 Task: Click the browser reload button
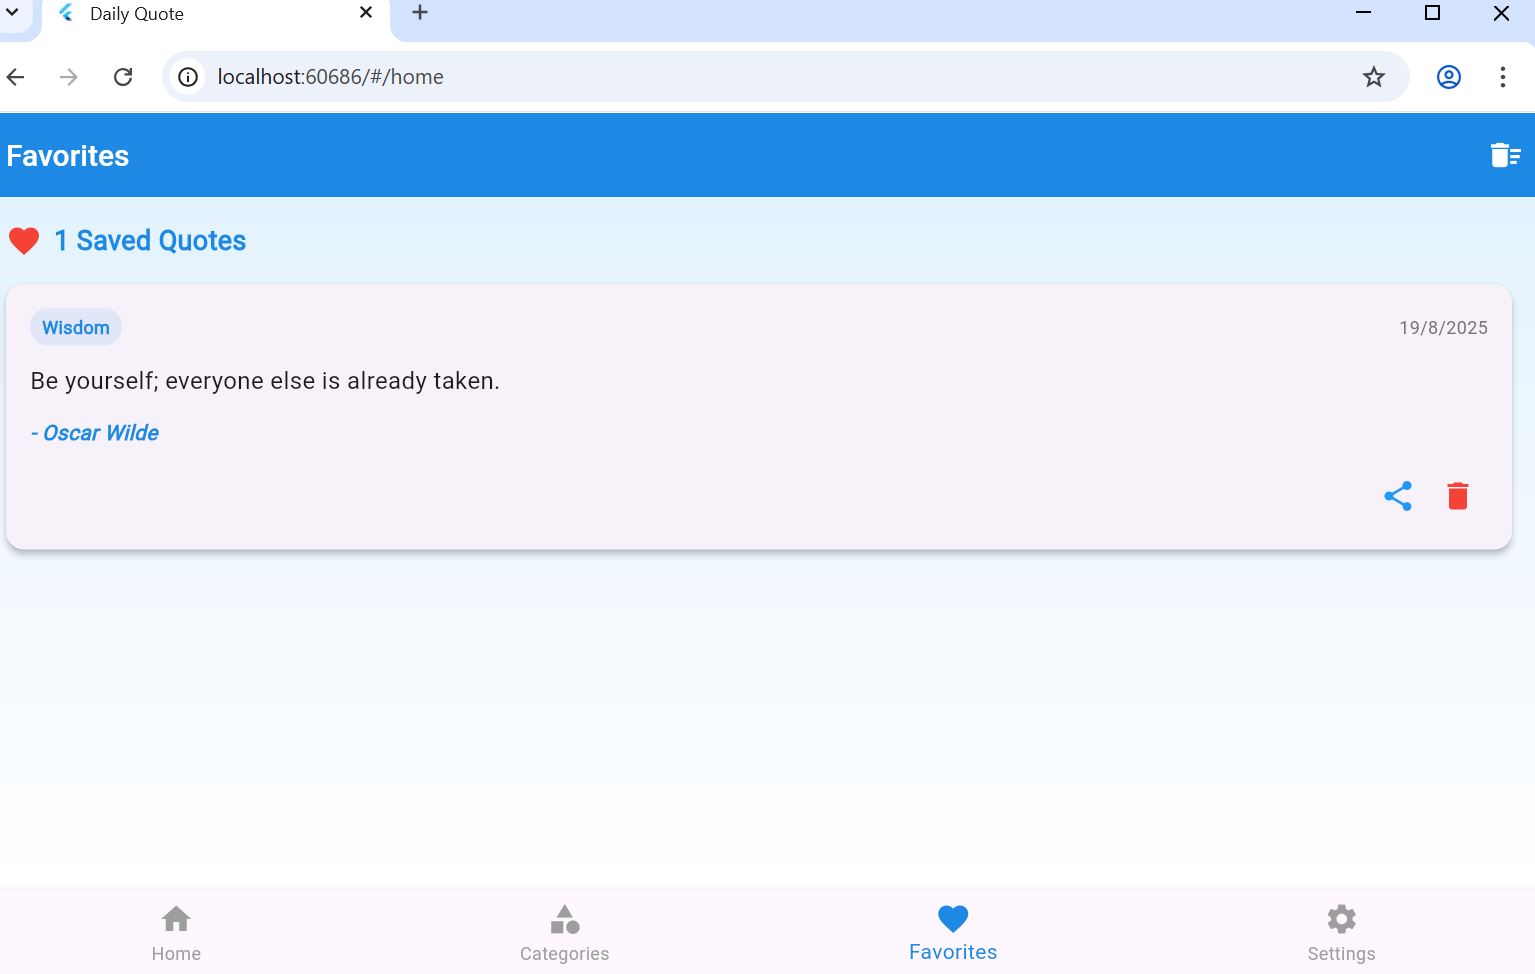(x=123, y=77)
